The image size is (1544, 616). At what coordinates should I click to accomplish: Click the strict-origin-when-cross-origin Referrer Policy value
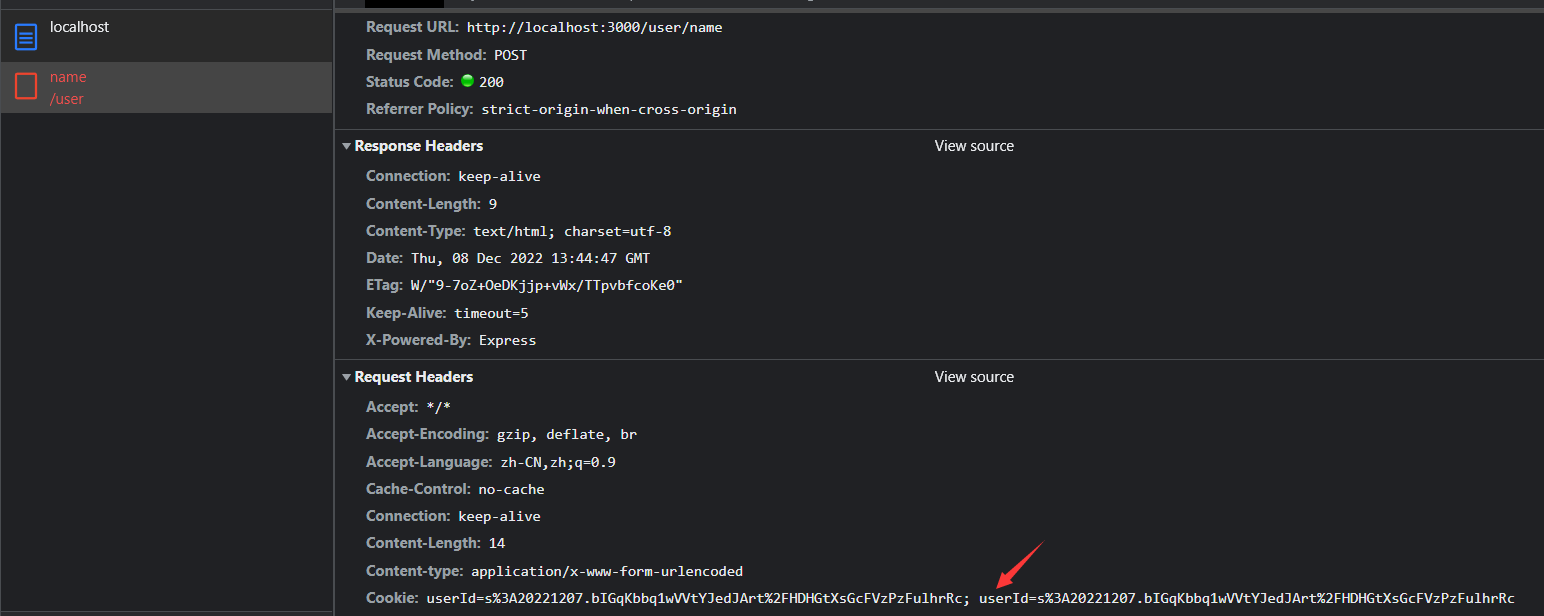608,109
